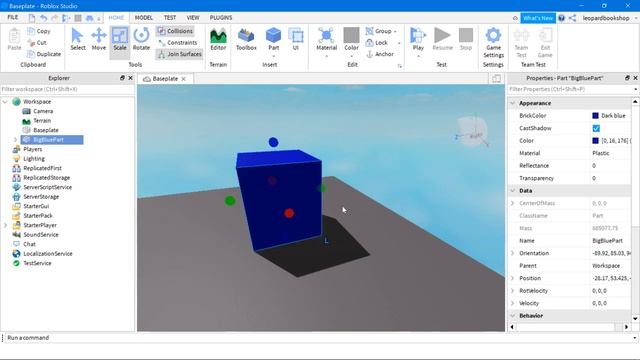Click the Color property swatch

click(x=595, y=141)
